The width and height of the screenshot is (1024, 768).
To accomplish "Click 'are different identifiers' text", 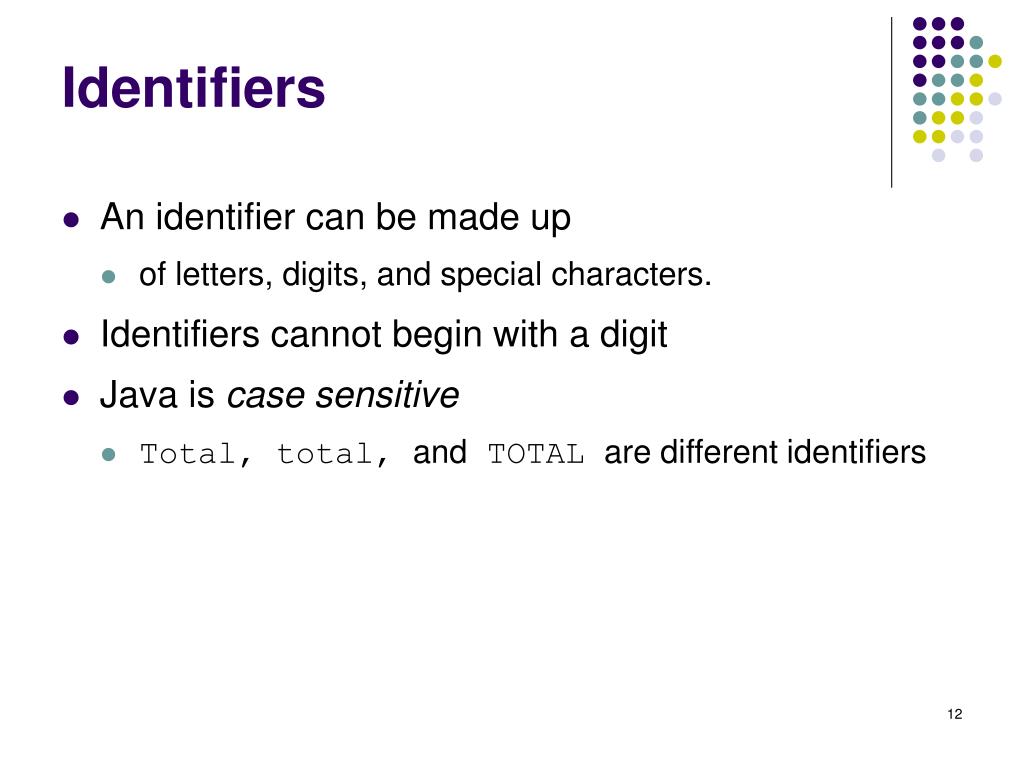I will 765,453.
